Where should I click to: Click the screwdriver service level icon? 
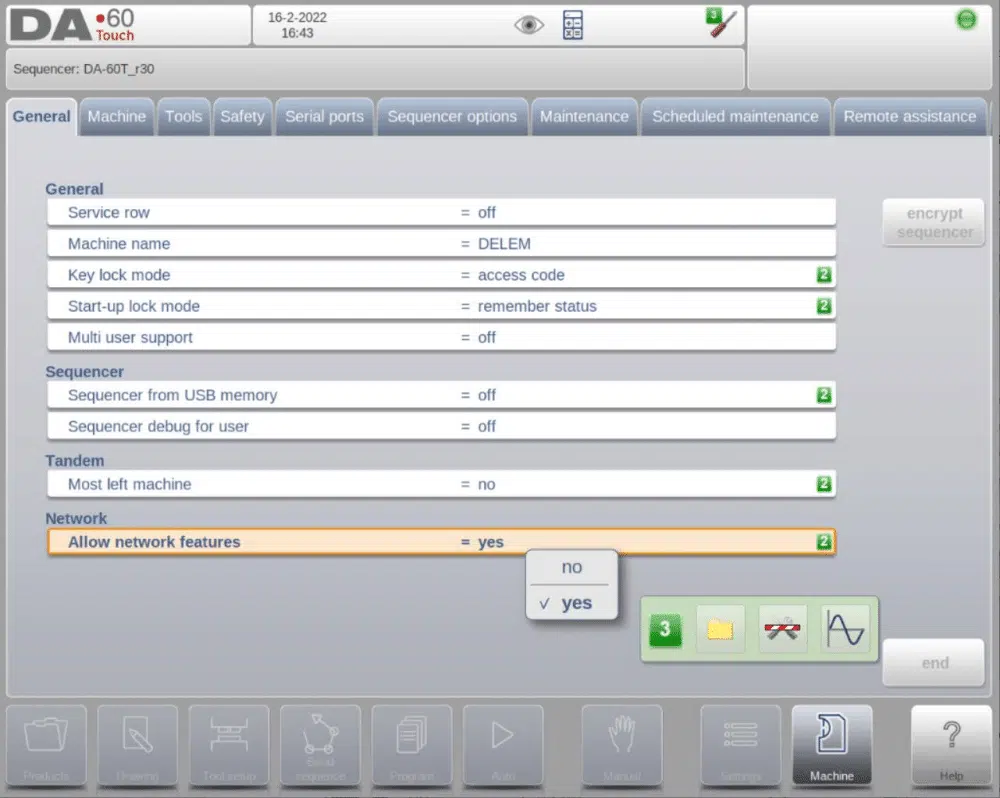[721, 23]
